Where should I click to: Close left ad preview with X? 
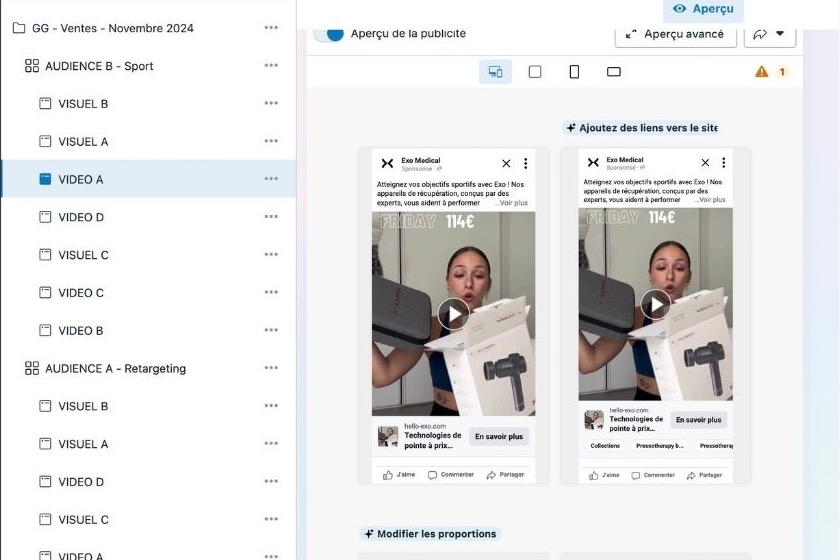[x=506, y=163]
